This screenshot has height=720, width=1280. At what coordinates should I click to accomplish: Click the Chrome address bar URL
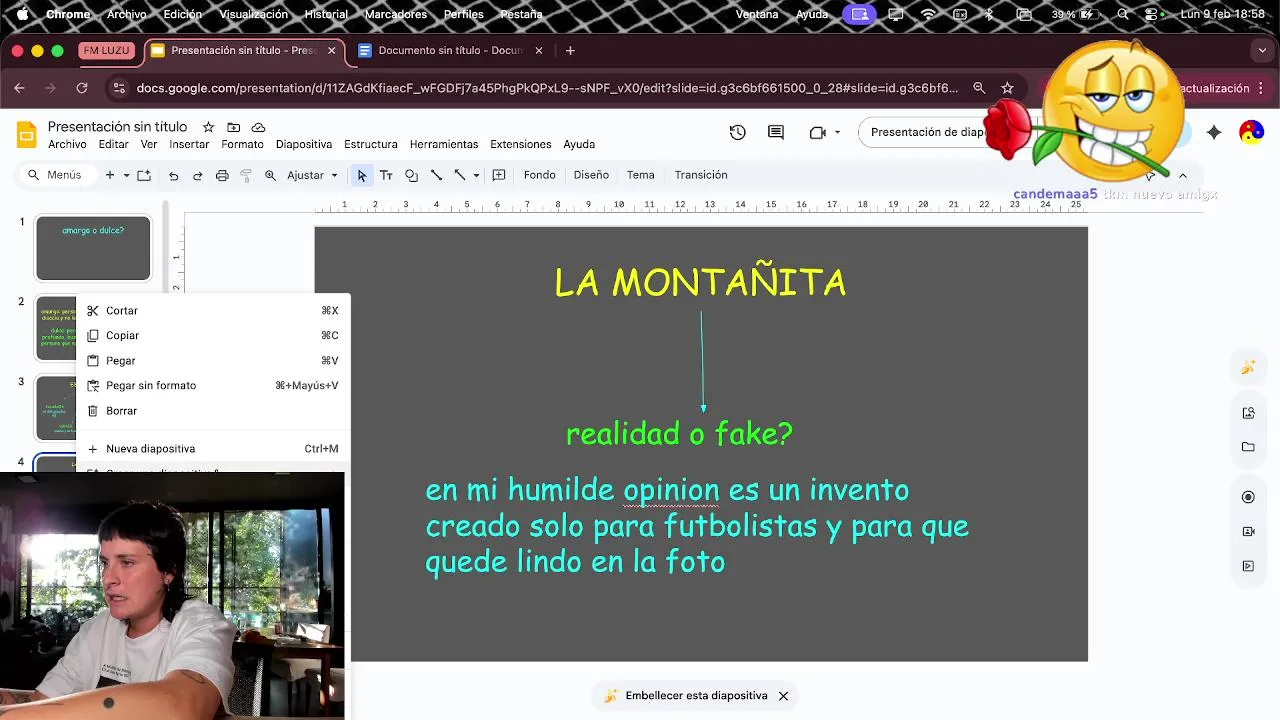coord(547,88)
